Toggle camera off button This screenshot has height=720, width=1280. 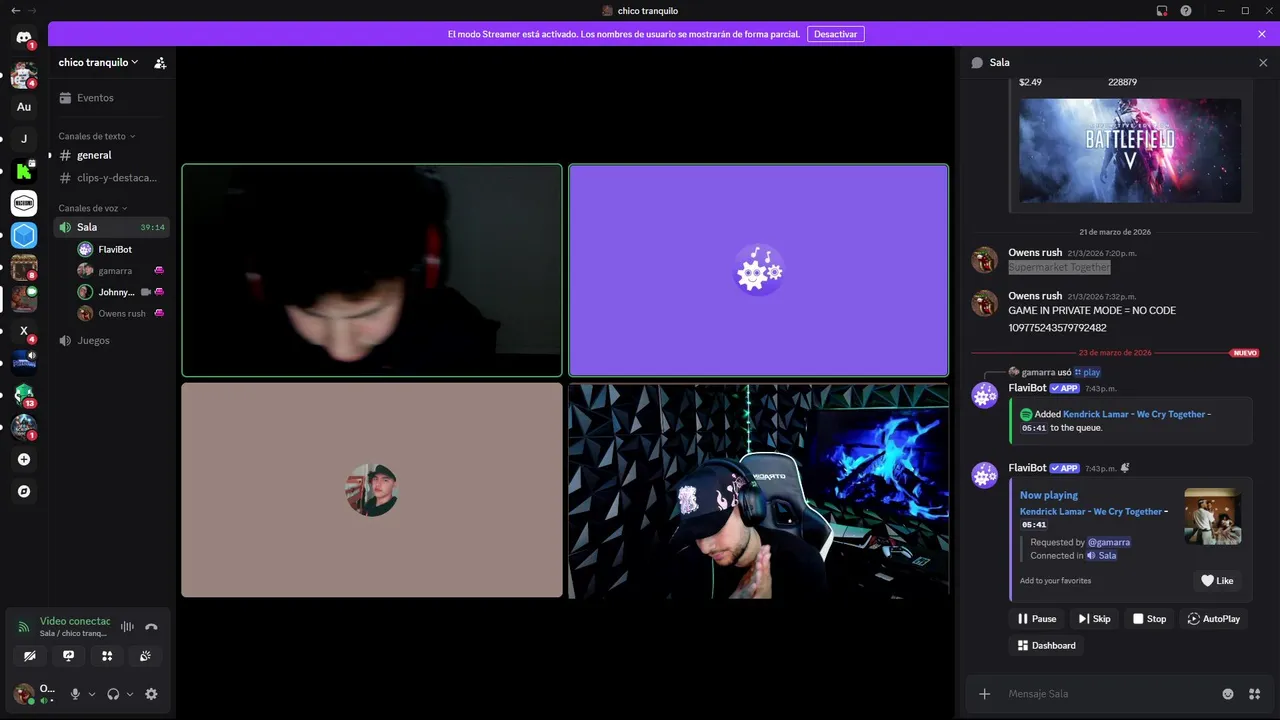tap(30, 656)
